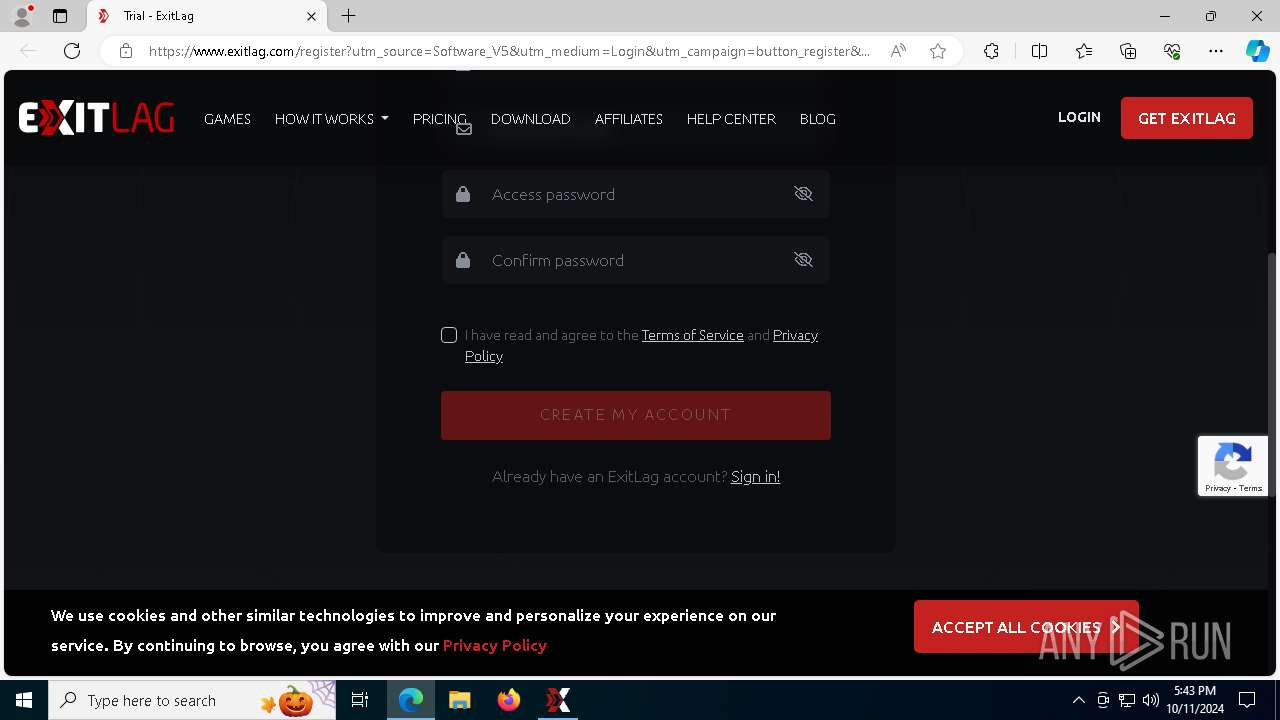Add this page to favorites star icon
The width and height of the screenshot is (1280, 720).
938,51
